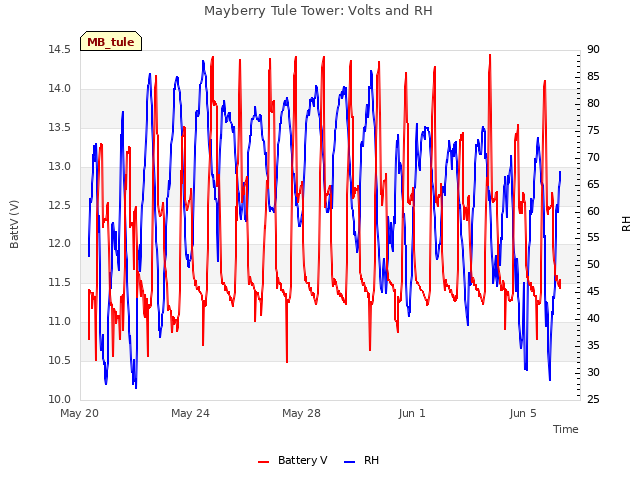
Task: Click the '25' right axis value
Action: coord(593,399)
